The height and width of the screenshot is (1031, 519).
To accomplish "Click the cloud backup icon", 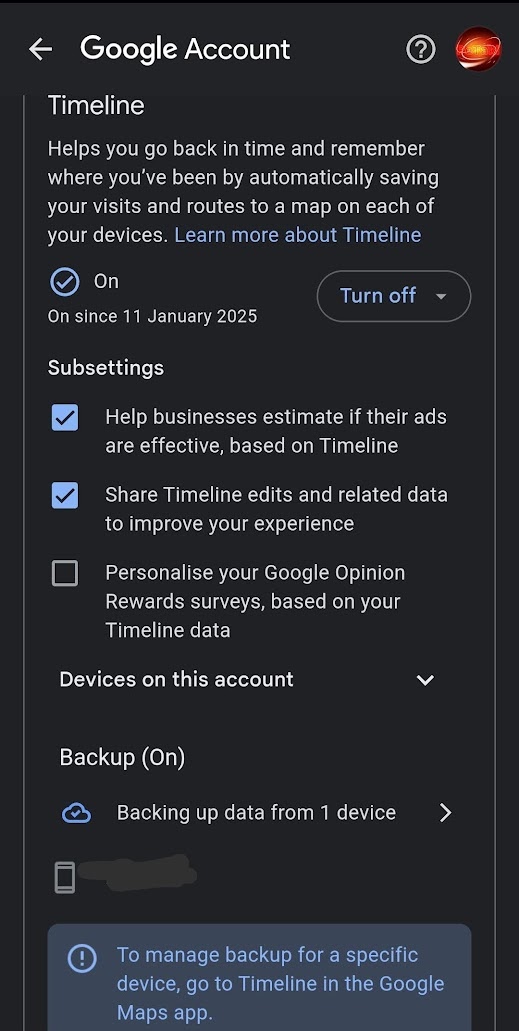I will pyautogui.click(x=76, y=813).
